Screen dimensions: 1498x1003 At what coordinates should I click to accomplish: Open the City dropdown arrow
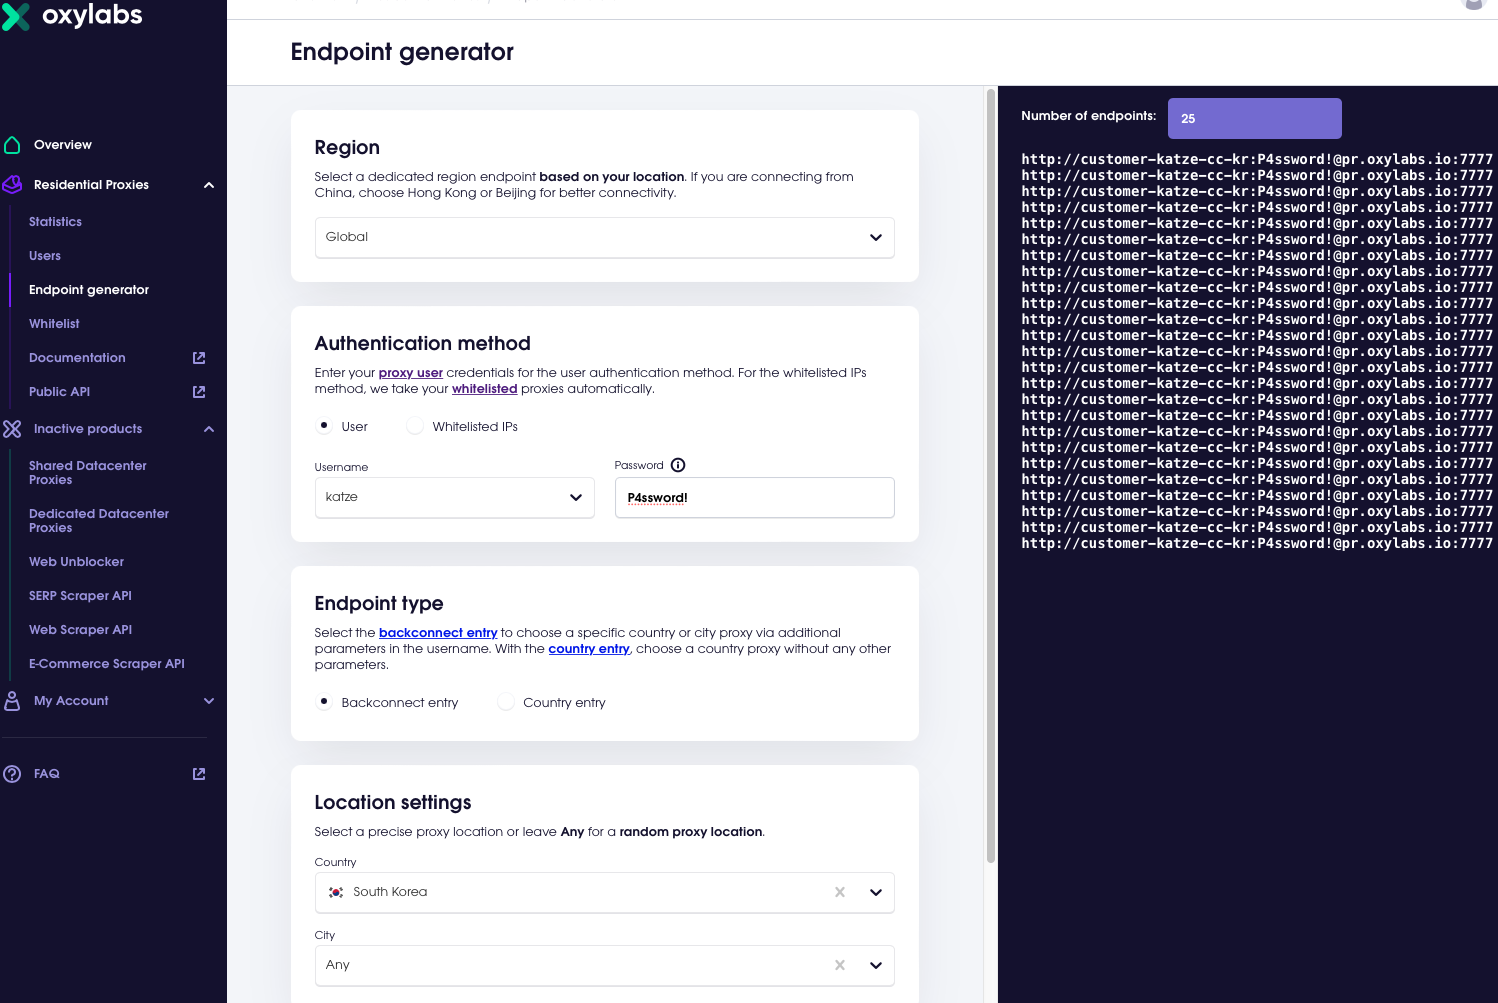[876, 966]
